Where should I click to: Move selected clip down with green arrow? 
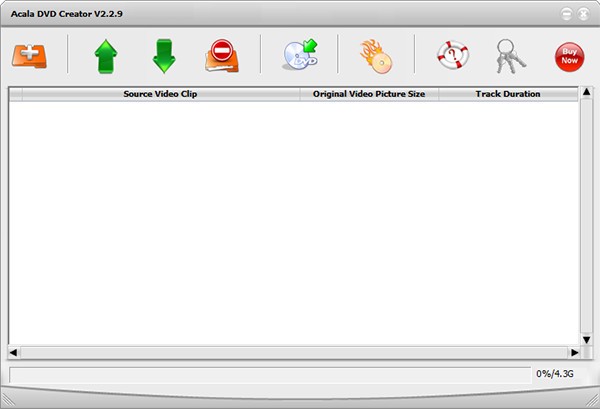164,56
